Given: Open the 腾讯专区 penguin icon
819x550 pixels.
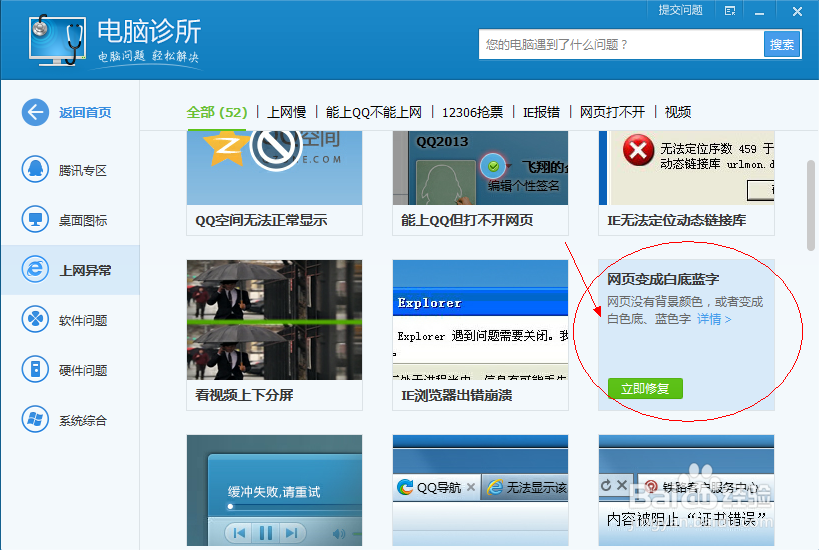Looking at the screenshot, I should 35,170.
